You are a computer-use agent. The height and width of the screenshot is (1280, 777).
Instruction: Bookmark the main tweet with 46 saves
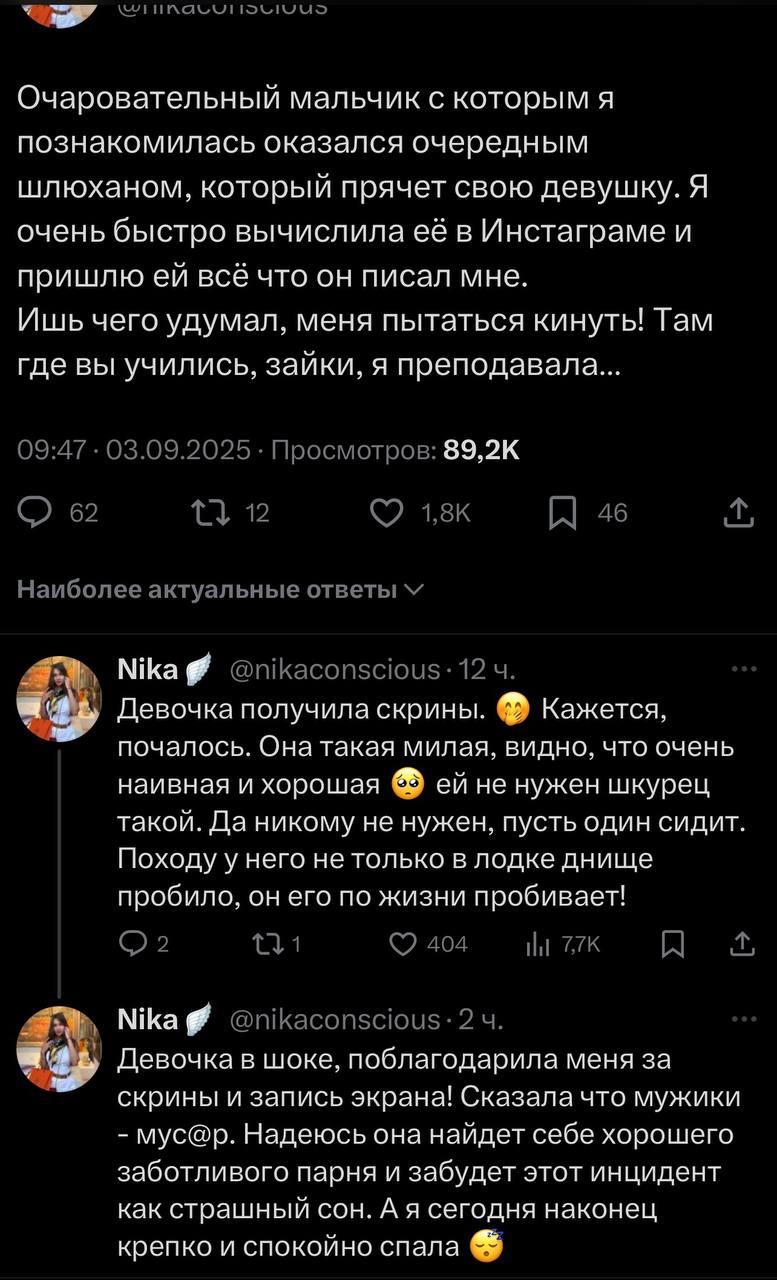[562, 513]
